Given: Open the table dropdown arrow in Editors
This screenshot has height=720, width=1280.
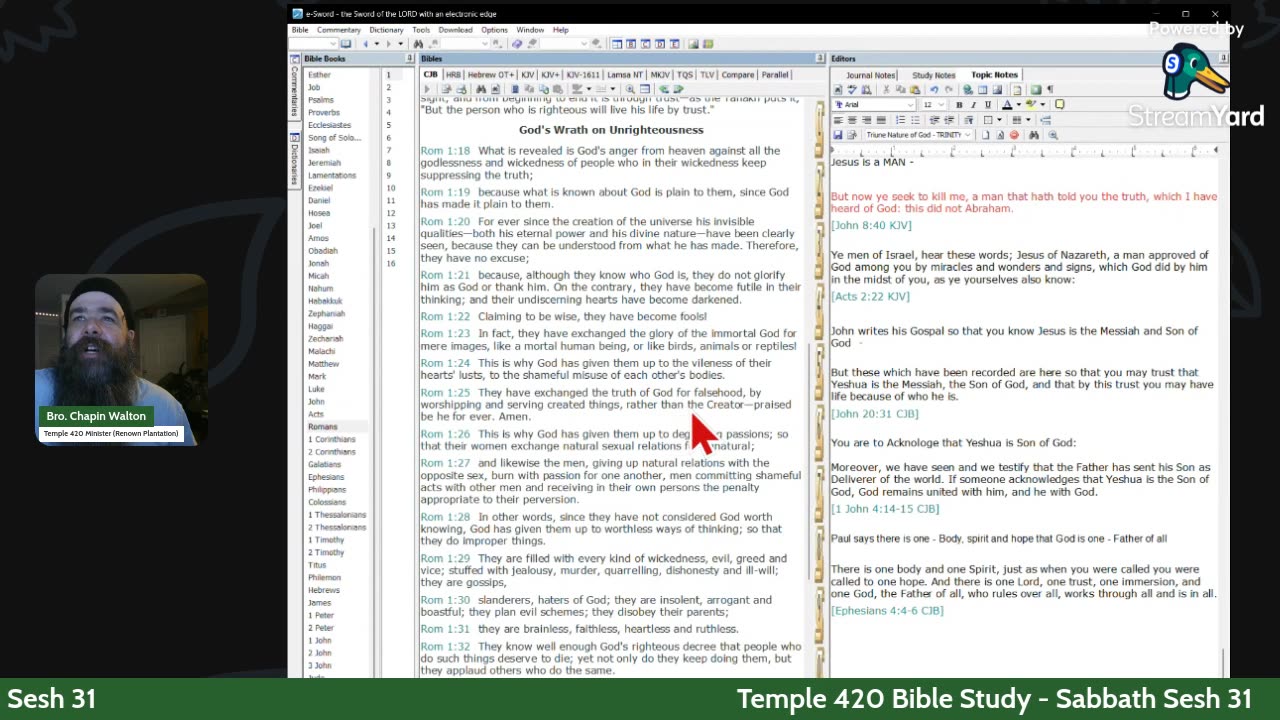Looking at the screenshot, I should pyautogui.click(x=1028, y=120).
